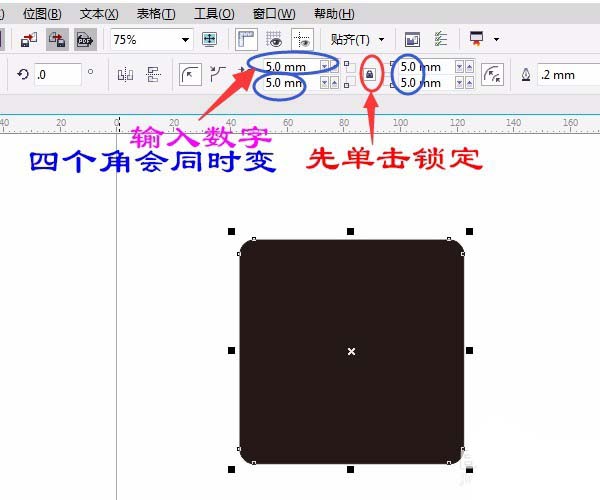Click the mirror vertically icon
Viewport: 600px width, 500px height.
click(x=153, y=75)
